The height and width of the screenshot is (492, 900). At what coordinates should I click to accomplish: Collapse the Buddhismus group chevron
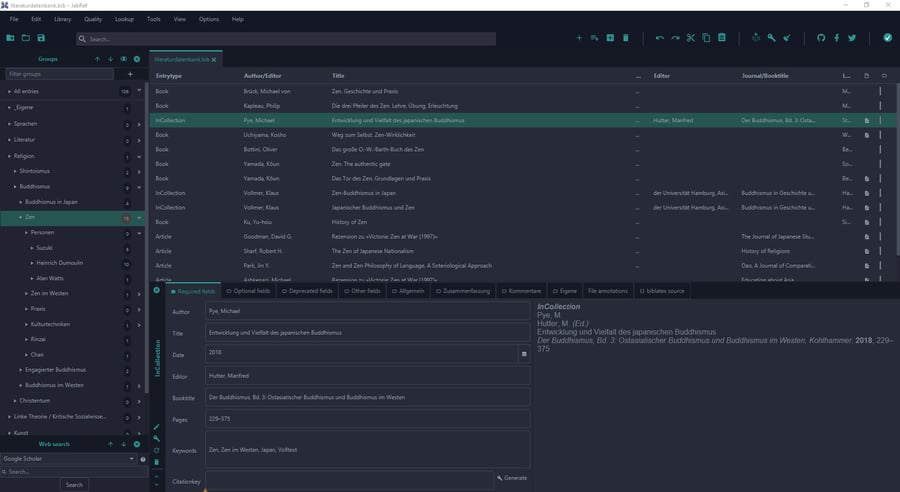pyautogui.click(x=139, y=187)
